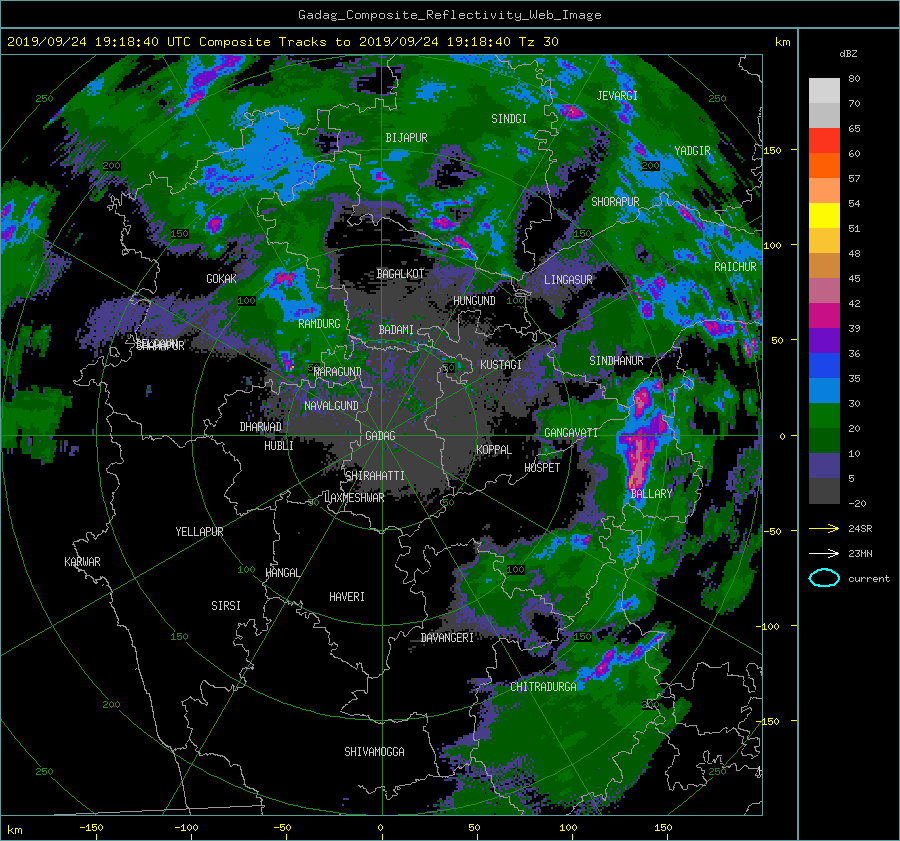
Task: Pick the purple 39-36 dBZ legend swatch
Action: click(824, 340)
